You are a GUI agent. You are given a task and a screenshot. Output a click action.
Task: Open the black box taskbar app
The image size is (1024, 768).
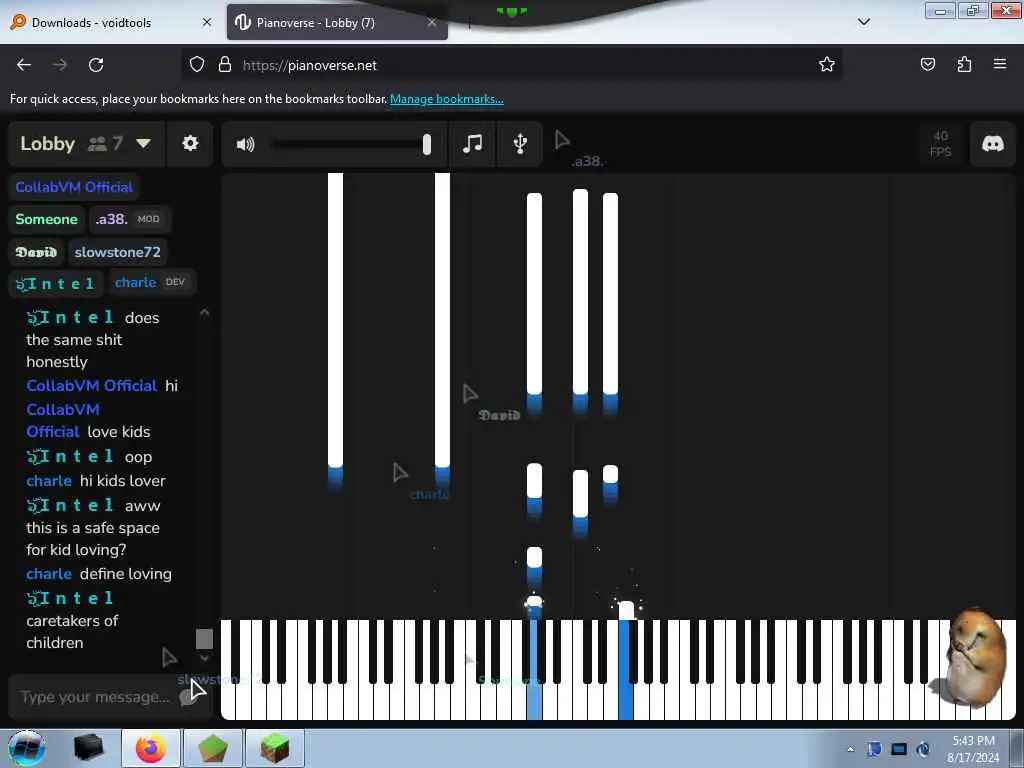point(88,748)
